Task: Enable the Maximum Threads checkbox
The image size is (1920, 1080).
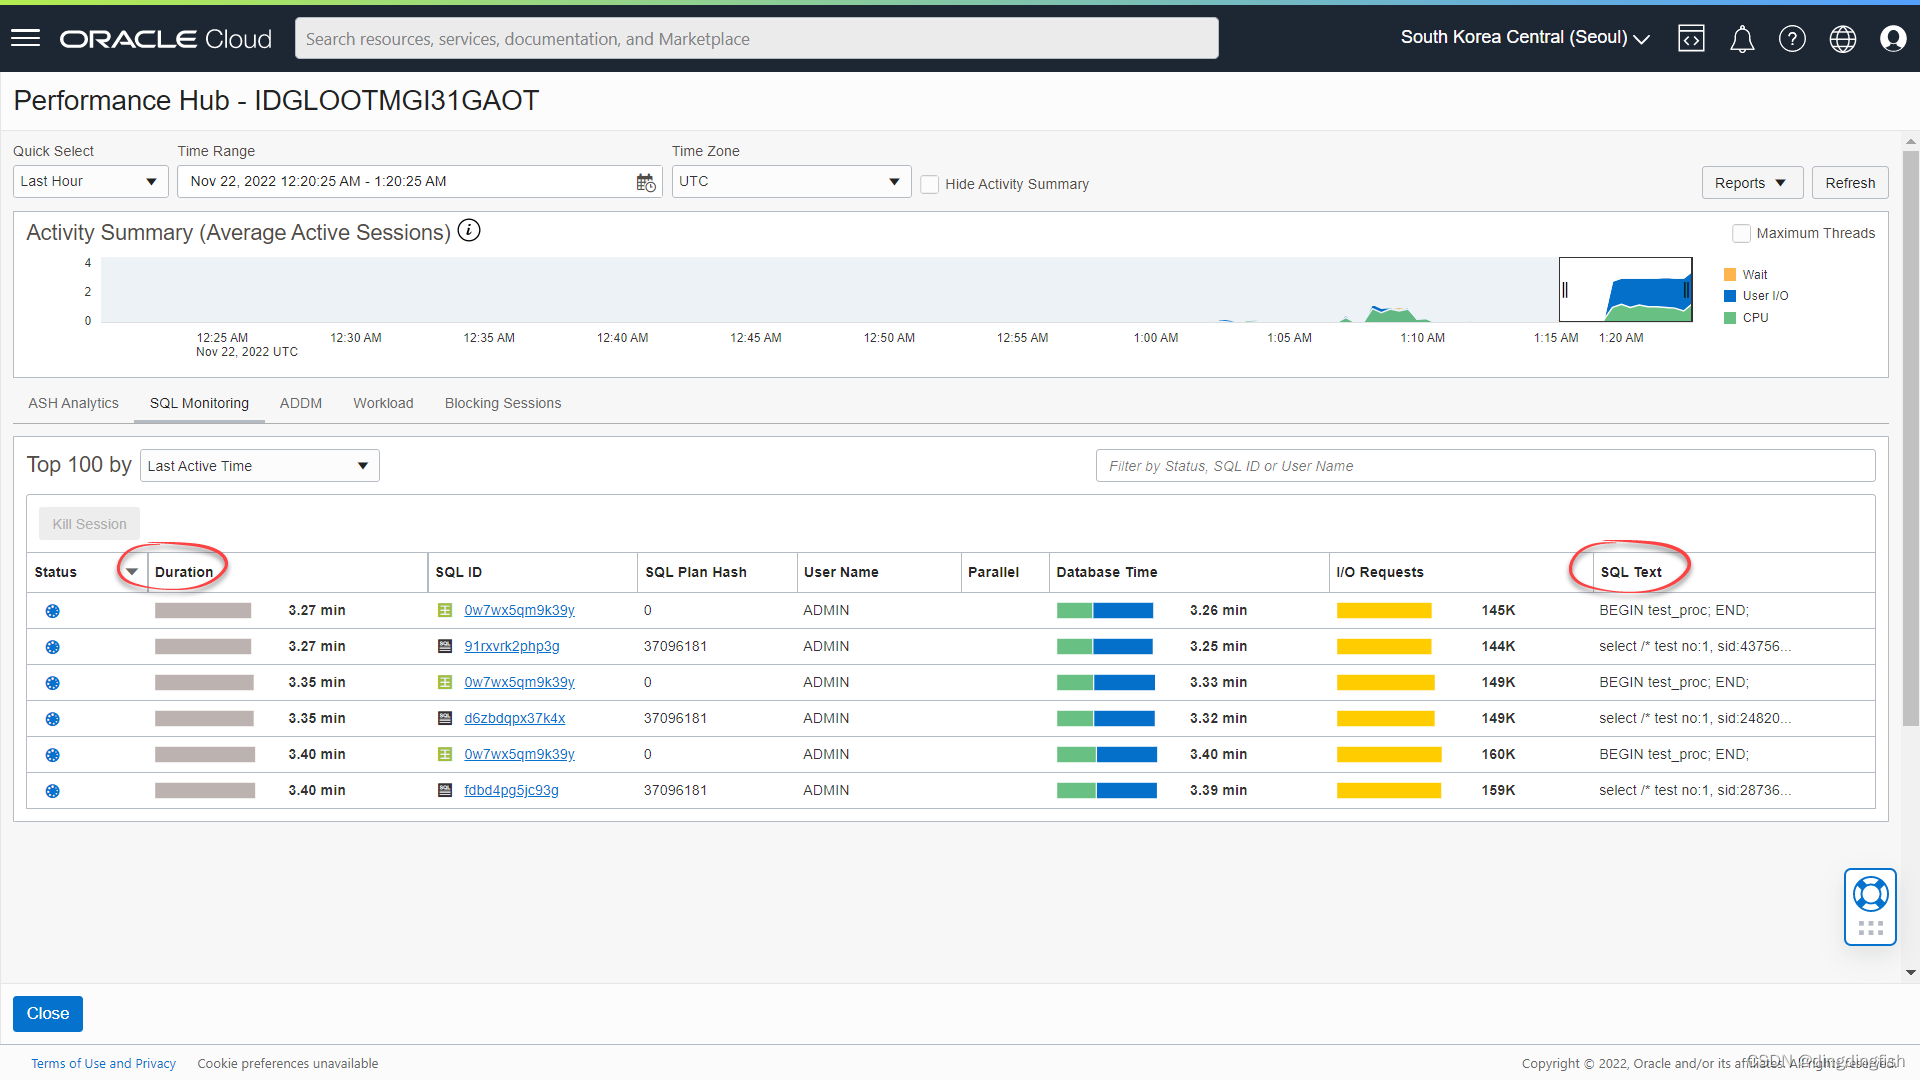Action: pos(1741,233)
